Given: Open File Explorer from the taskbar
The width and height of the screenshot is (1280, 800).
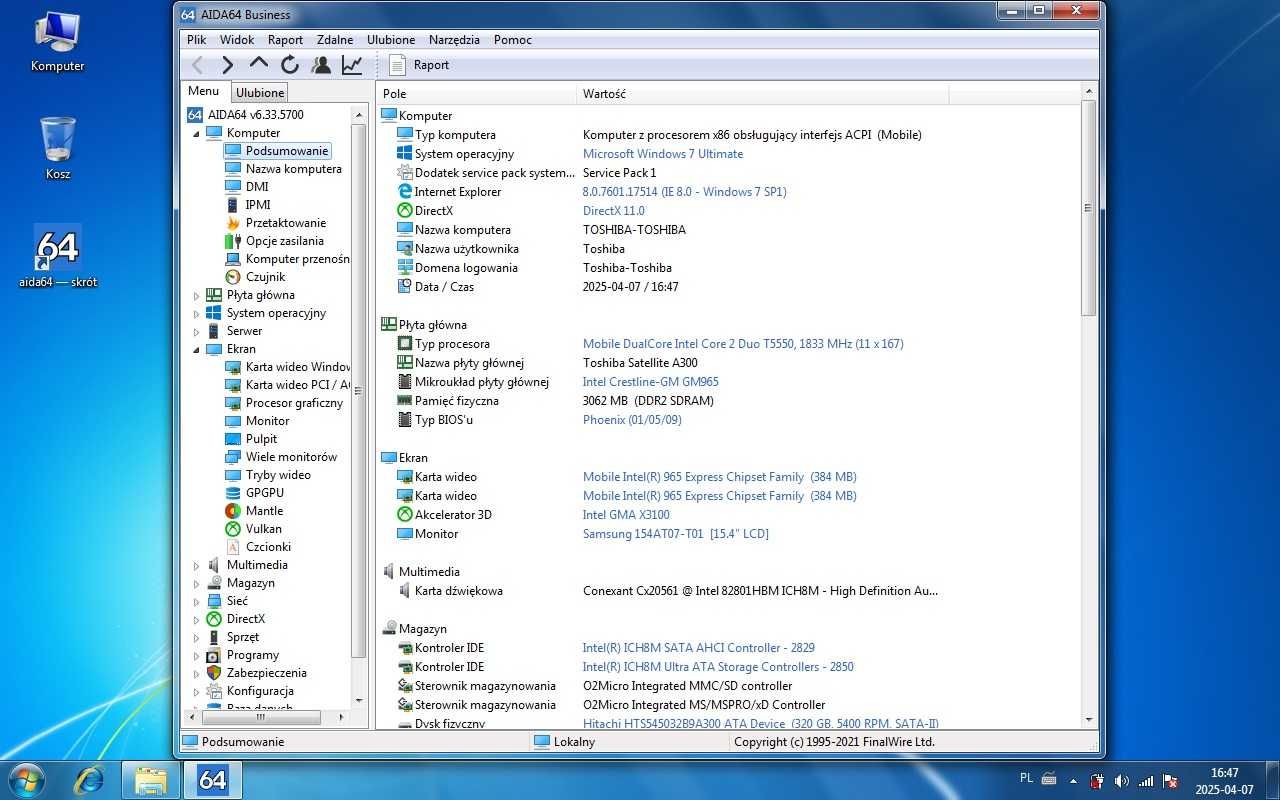Looking at the screenshot, I should click(x=150, y=779).
